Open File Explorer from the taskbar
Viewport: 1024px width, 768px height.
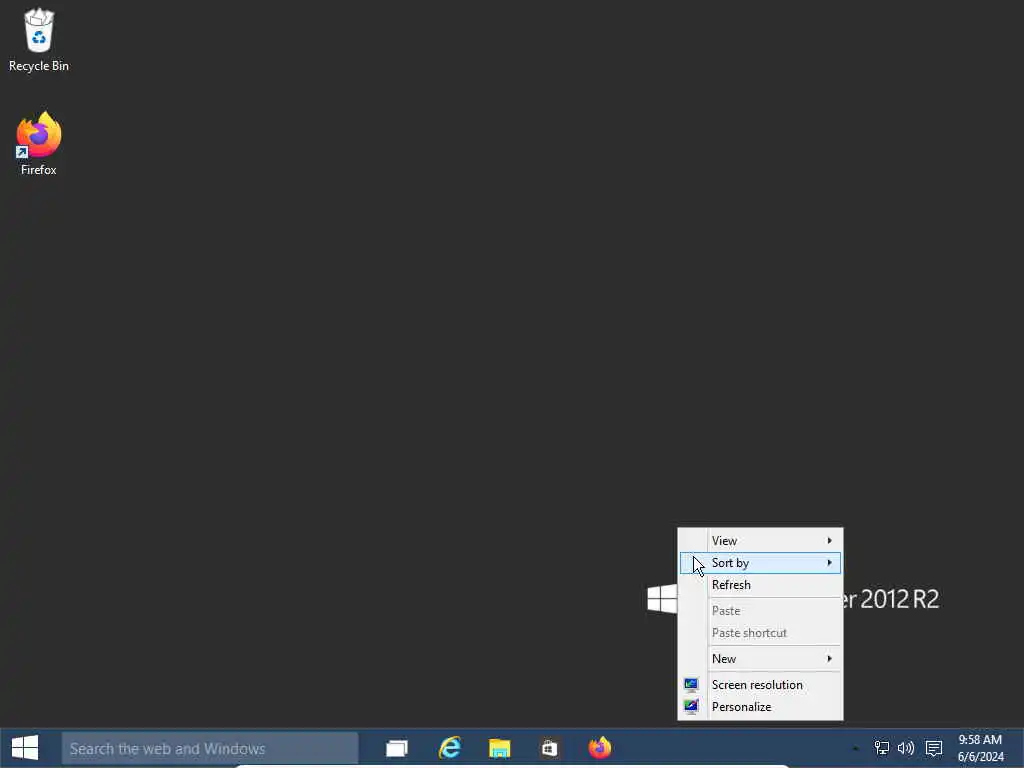point(500,748)
